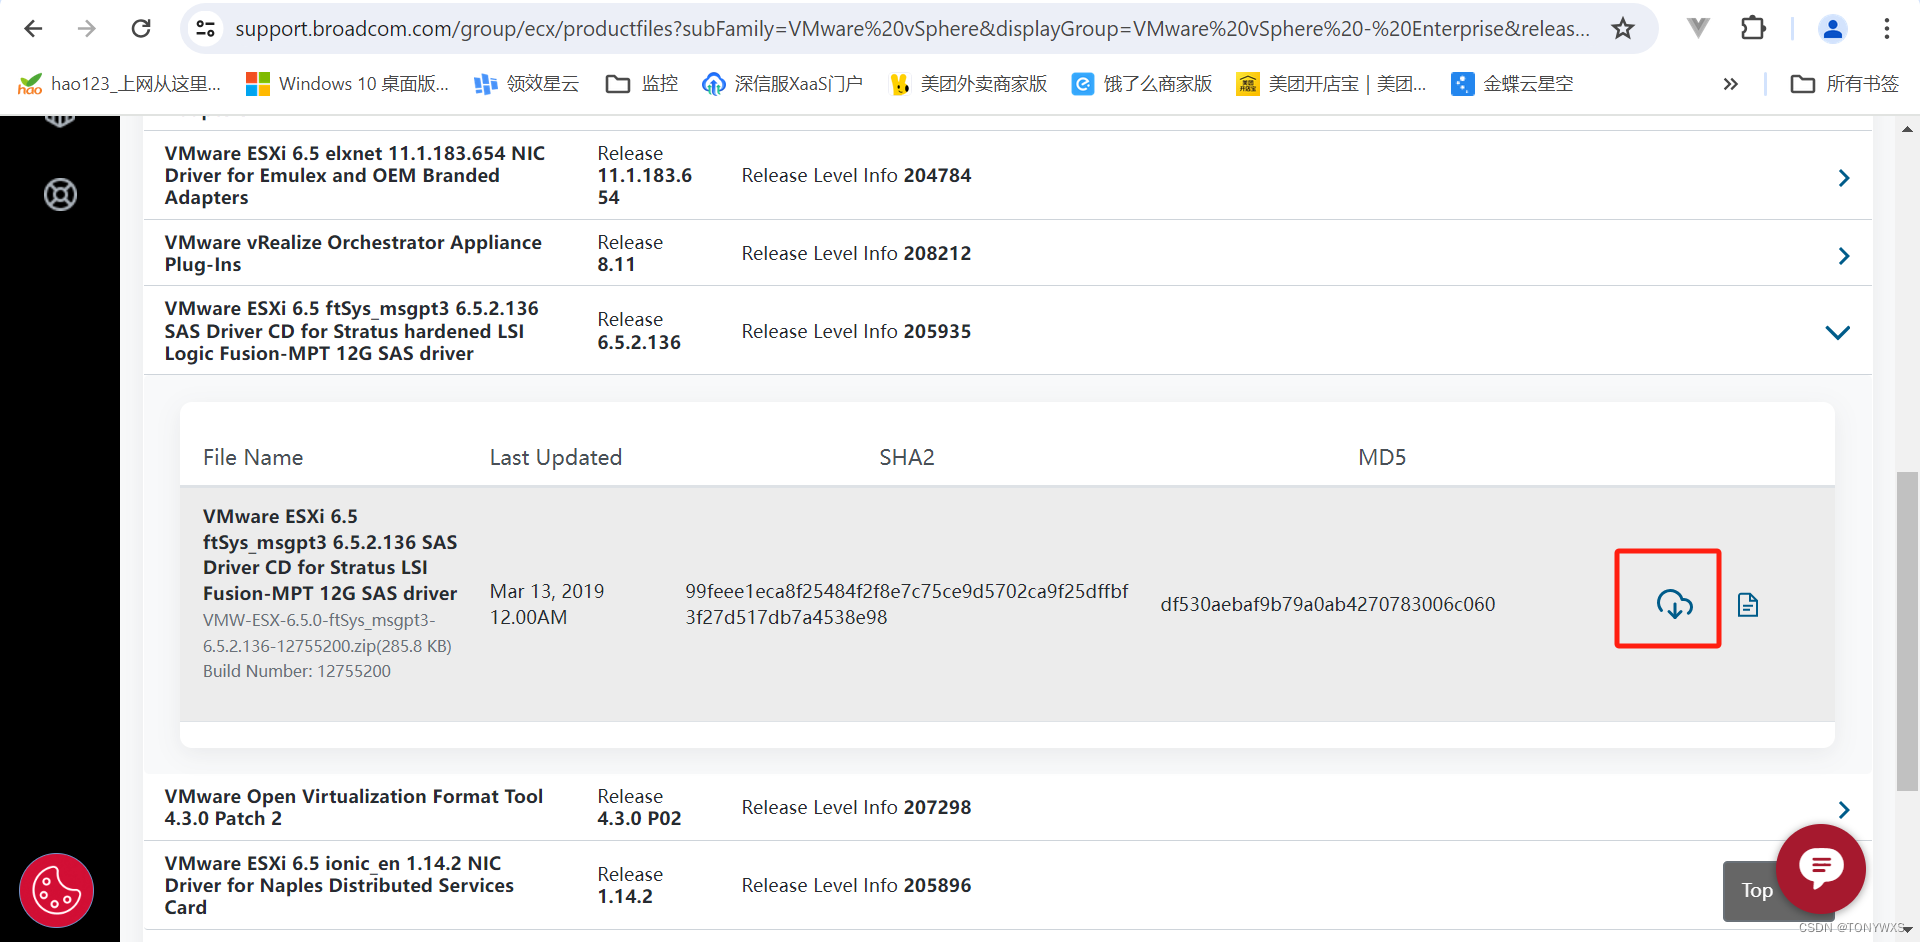1920x942 pixels.
Task: Reload the page with the refresh icon
Action: click(x=141, y=29)
